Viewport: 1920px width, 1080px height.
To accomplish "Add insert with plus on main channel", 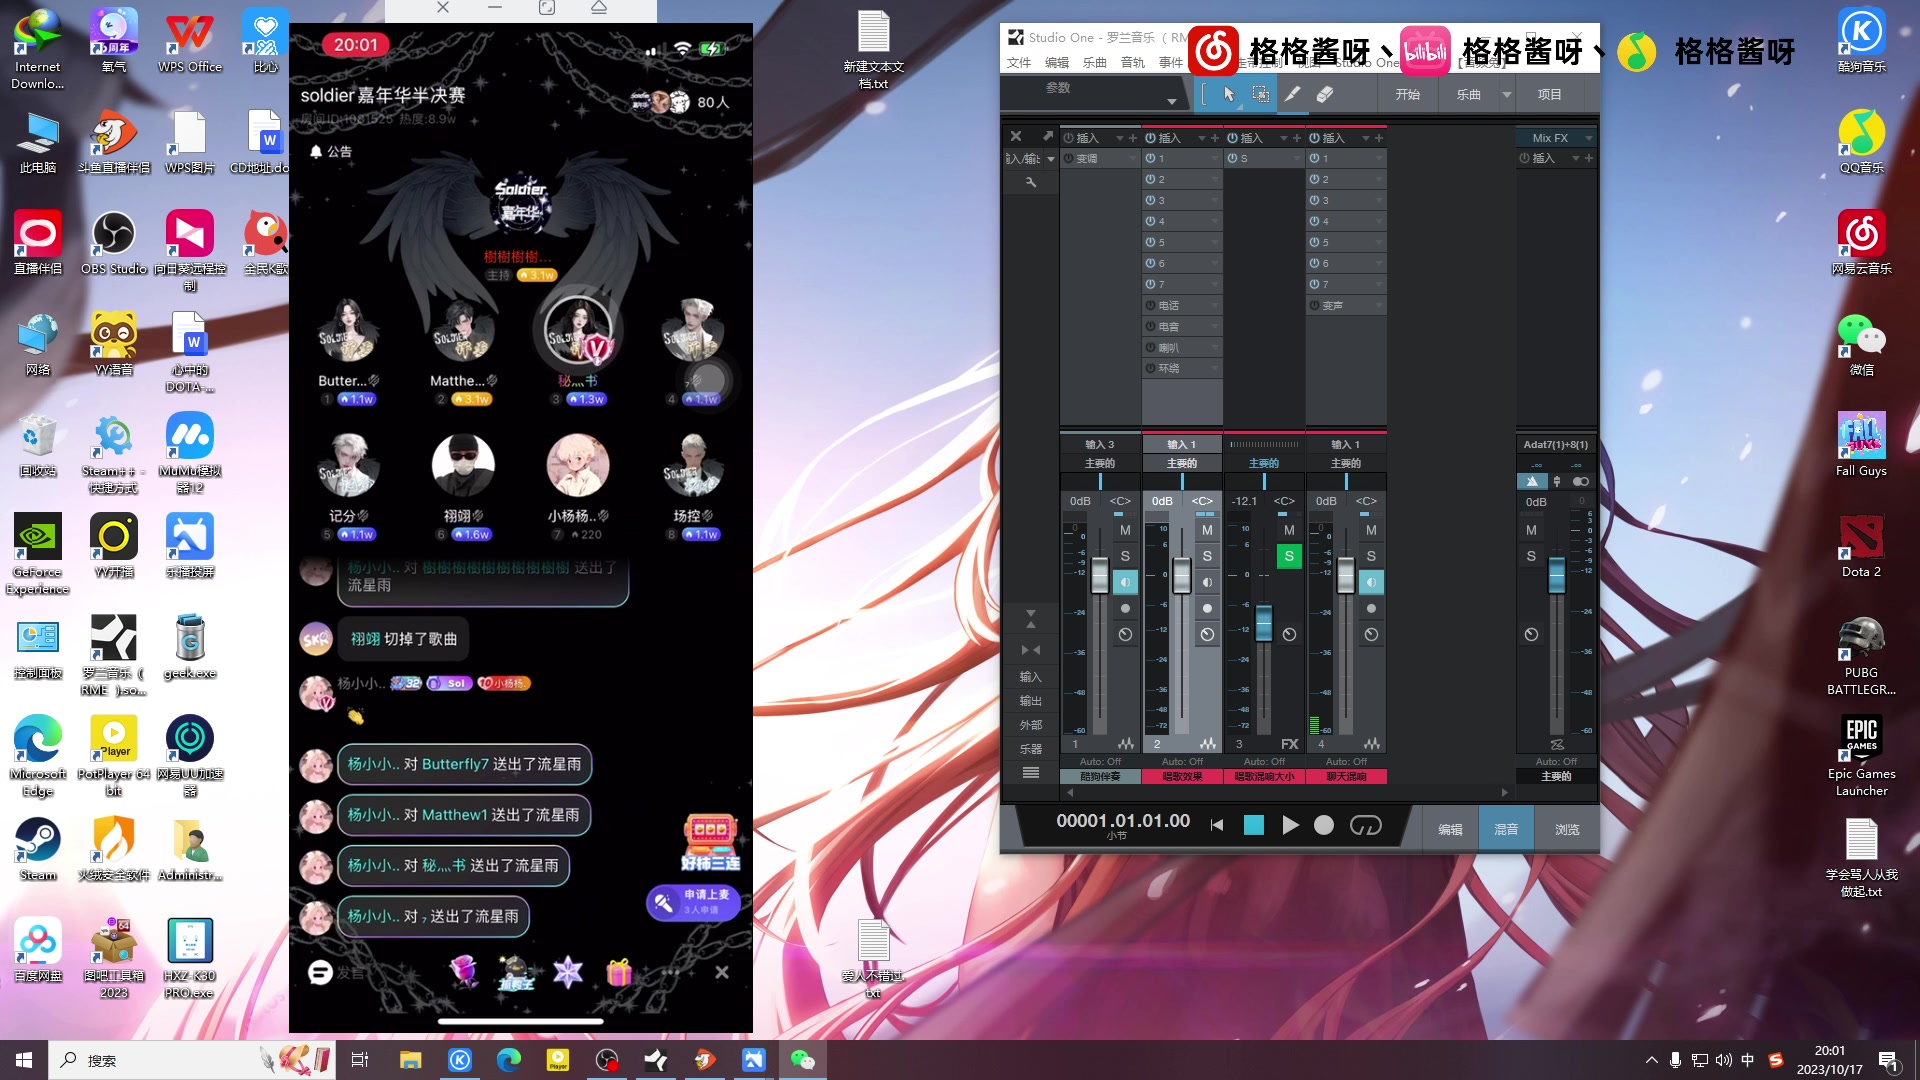I will (1588, 158).
